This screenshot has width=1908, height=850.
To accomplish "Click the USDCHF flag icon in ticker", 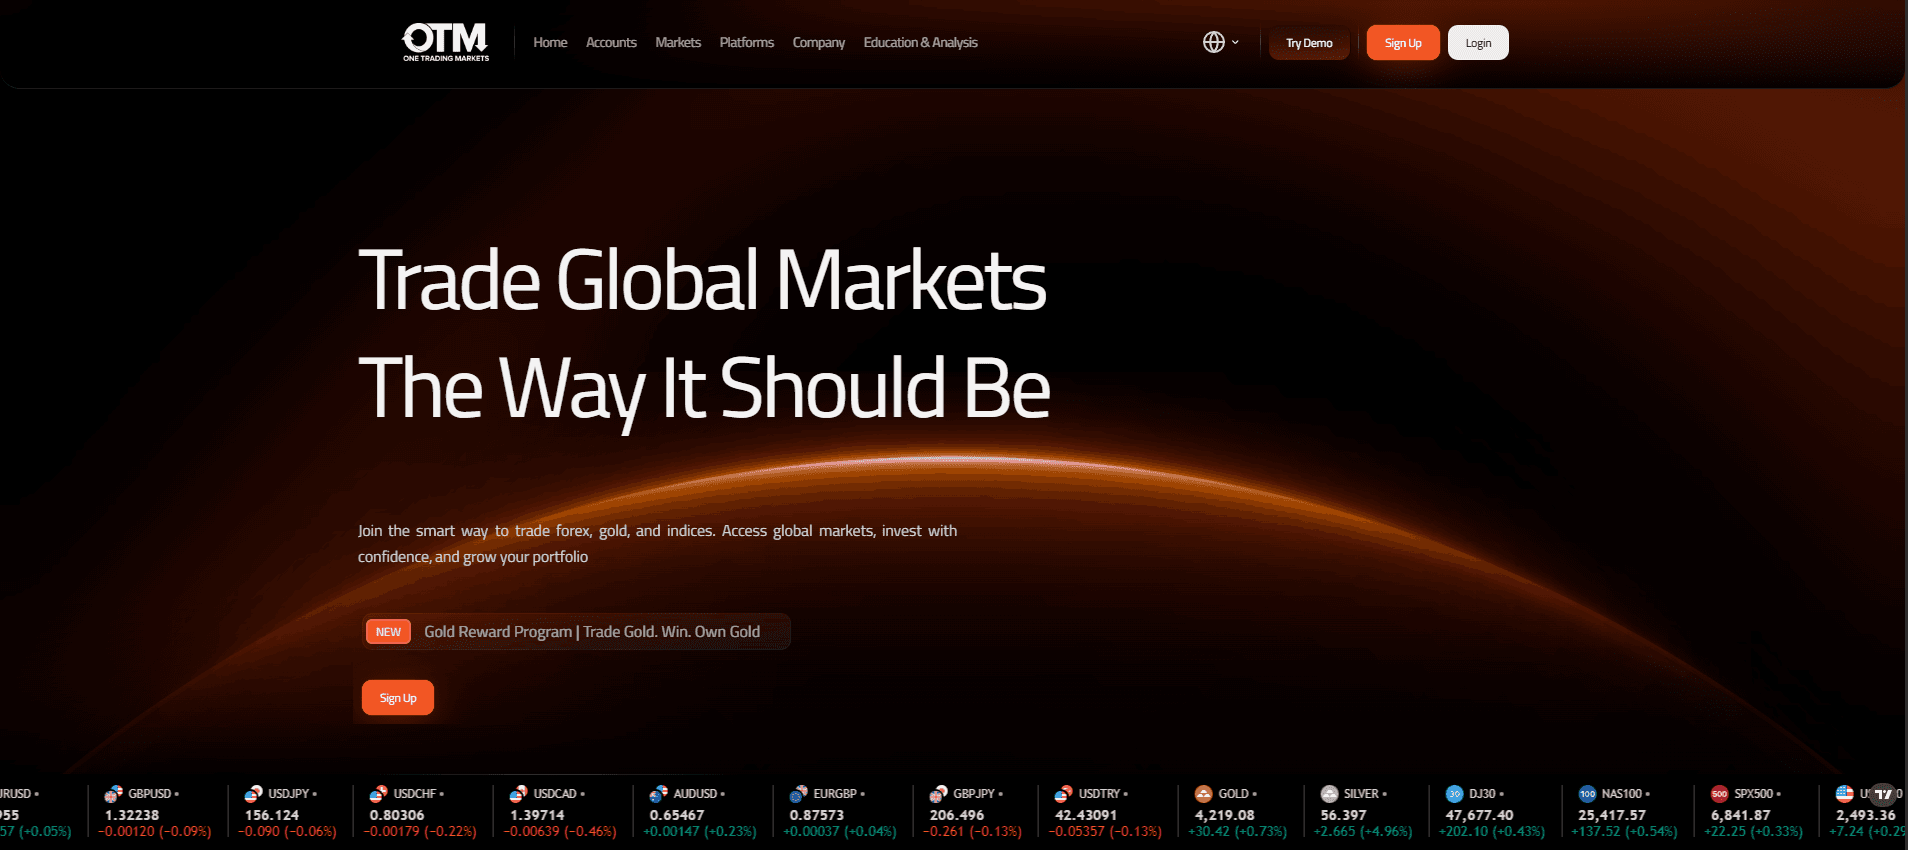I will (x=379, y=794).
